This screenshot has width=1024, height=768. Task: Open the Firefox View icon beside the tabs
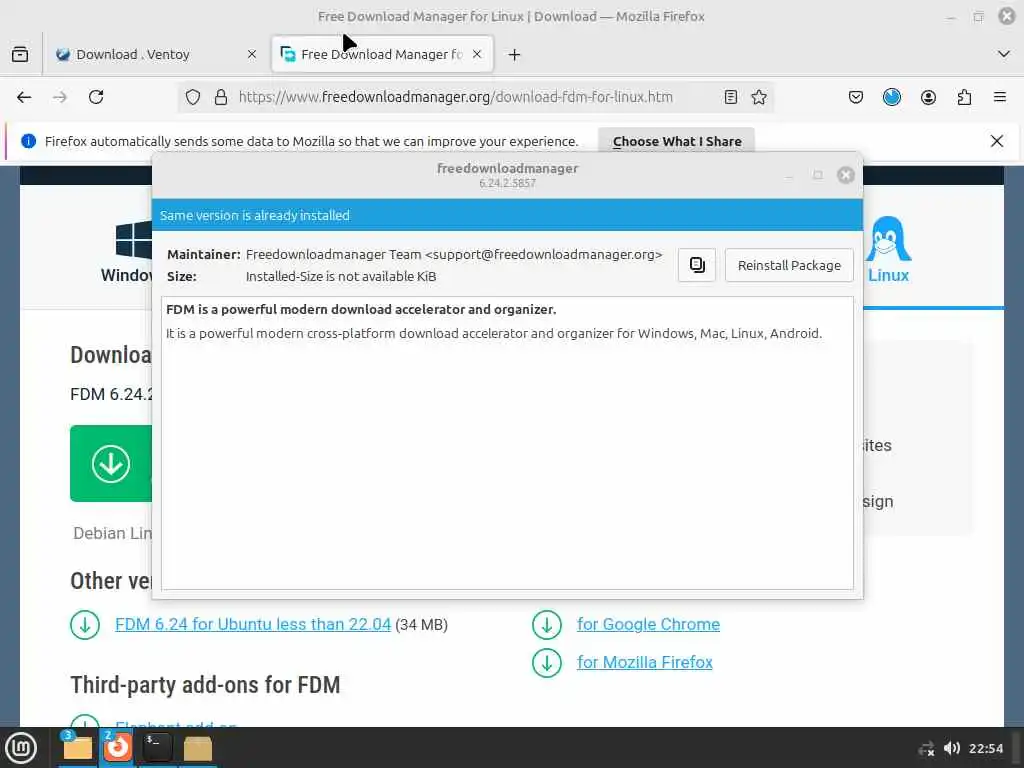coord(20,54)
